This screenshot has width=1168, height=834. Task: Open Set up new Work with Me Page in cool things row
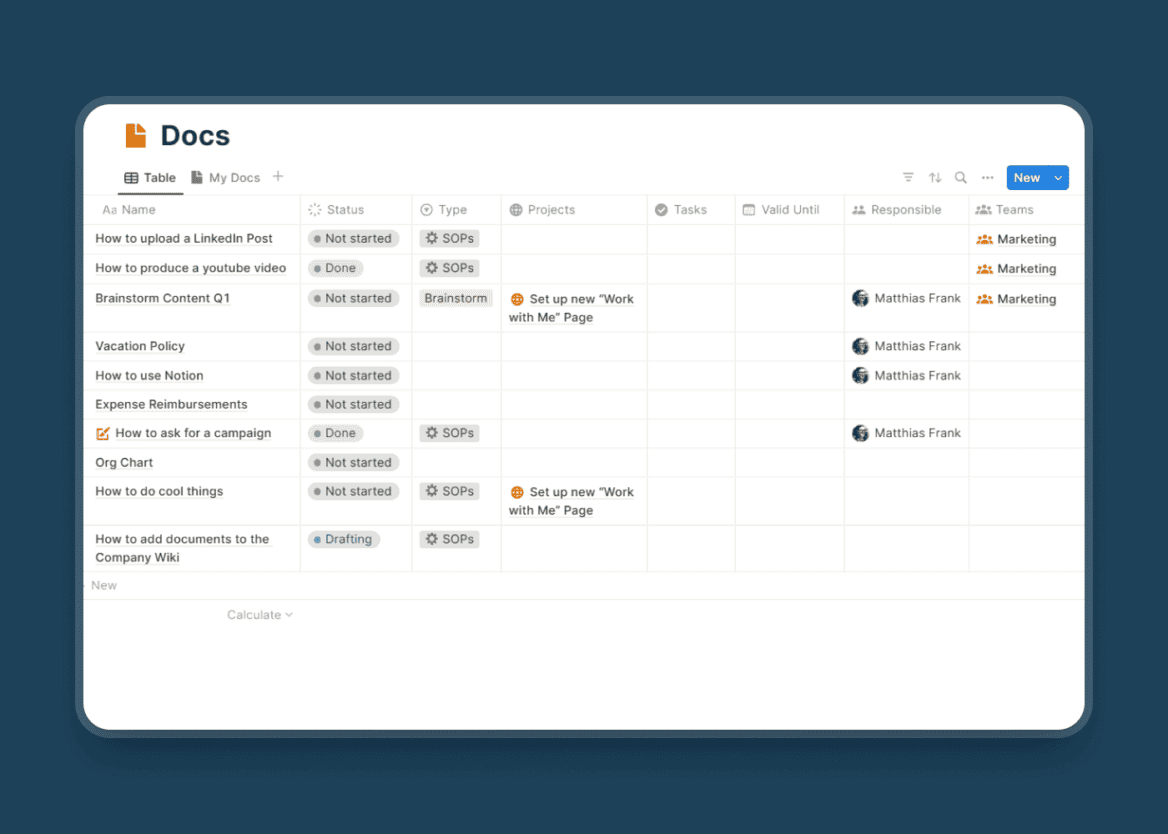[x=571, y=501]
